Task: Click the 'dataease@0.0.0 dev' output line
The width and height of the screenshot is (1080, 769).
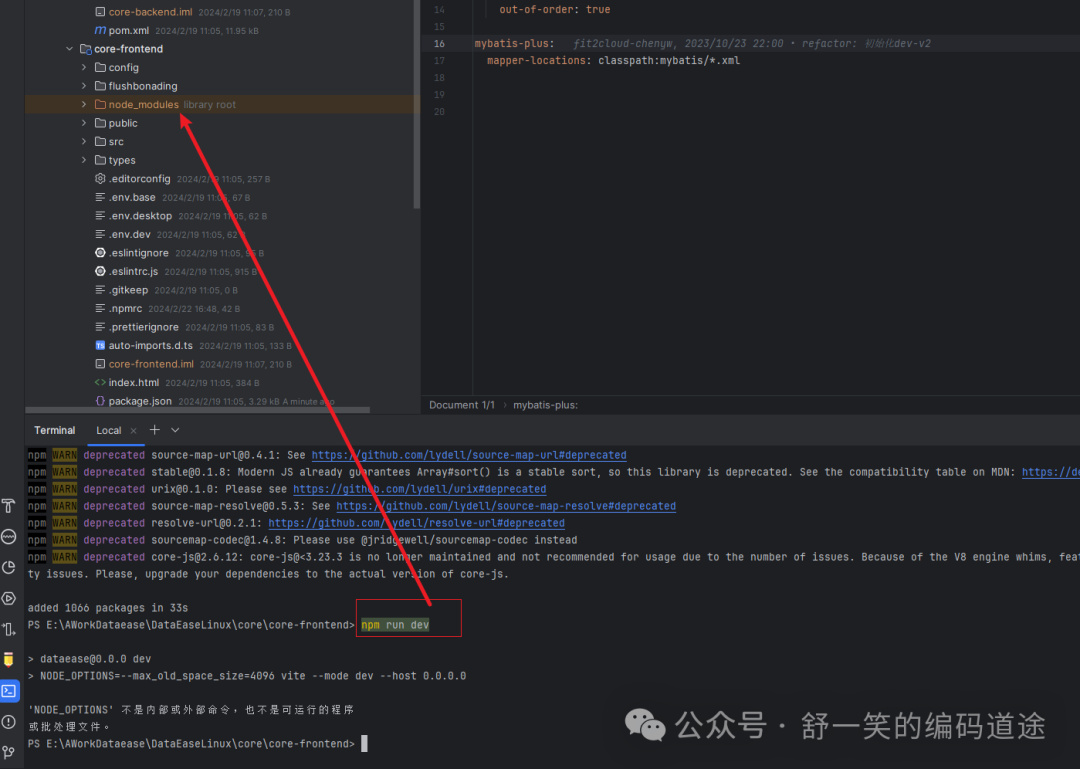Action: tap(89, 659)
